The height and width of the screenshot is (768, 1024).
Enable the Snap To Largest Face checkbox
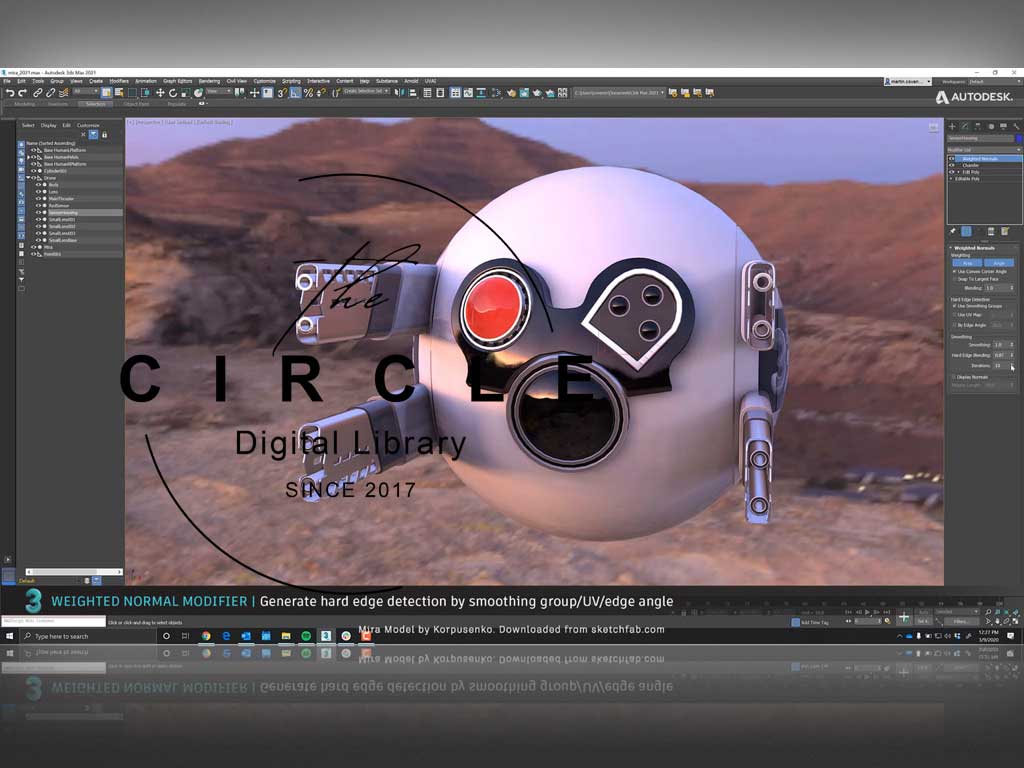point(954,279)
